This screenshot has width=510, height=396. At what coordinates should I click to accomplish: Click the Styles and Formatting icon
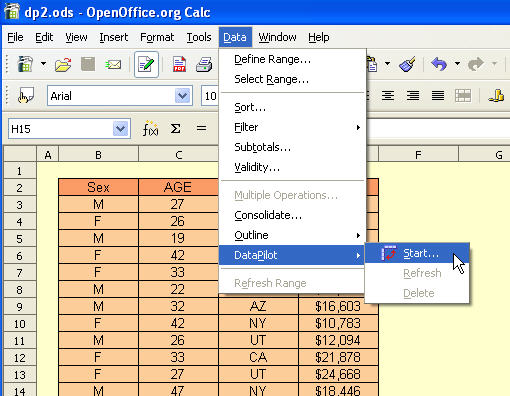26,96
